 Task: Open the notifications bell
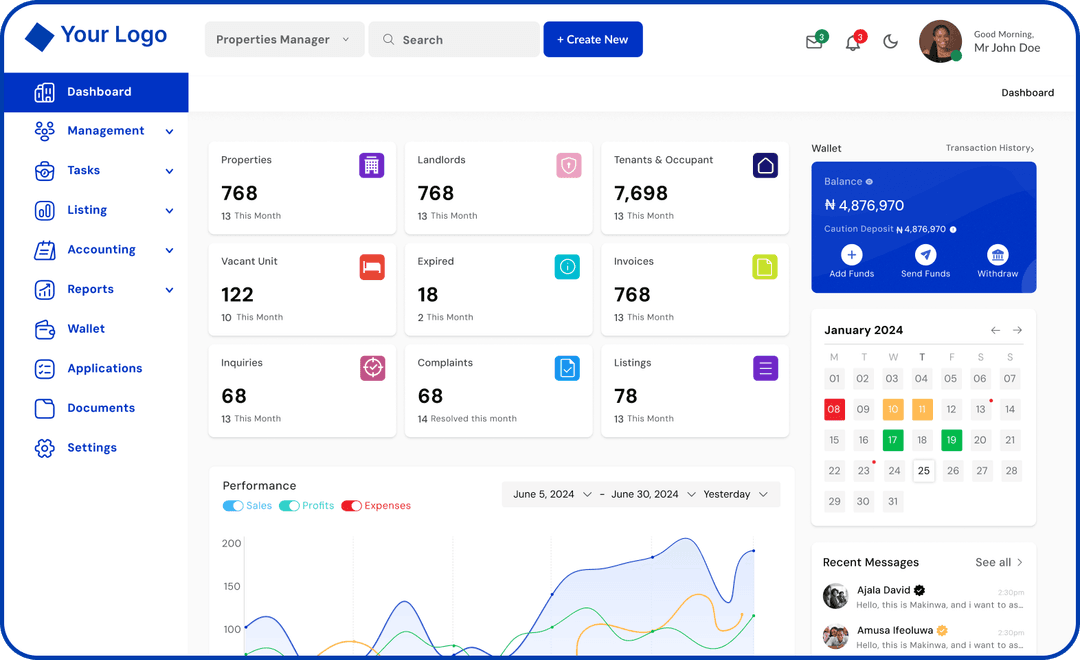[853, 41]
